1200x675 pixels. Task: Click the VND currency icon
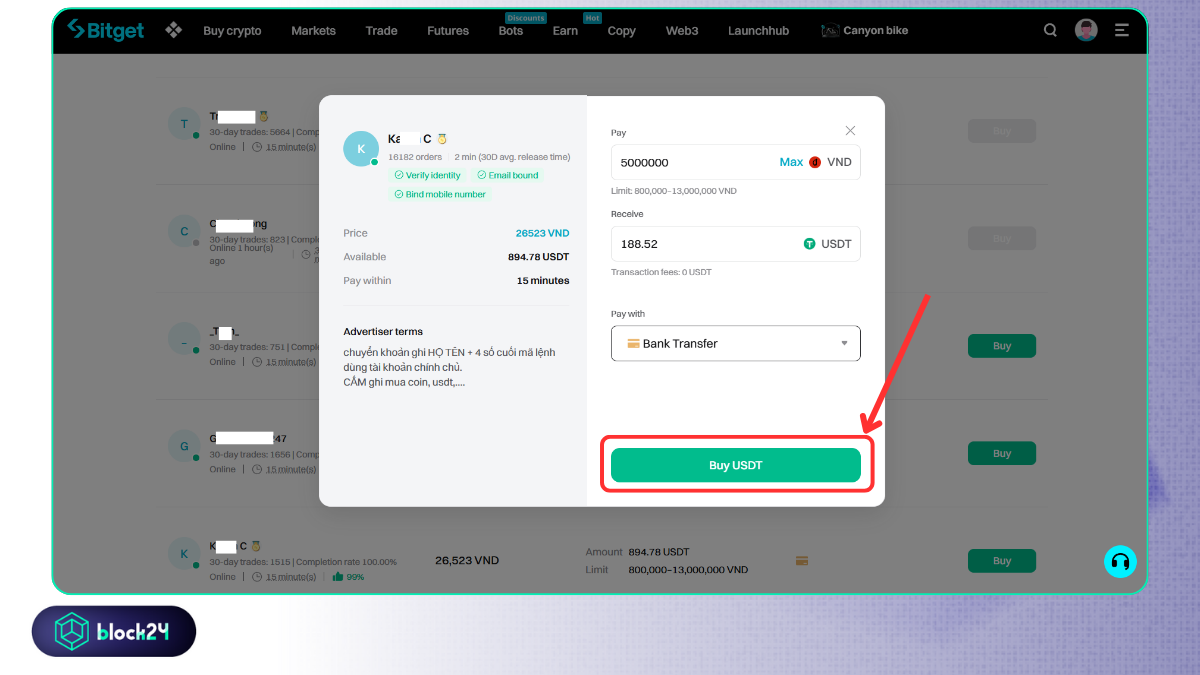[x=815, y=162]
